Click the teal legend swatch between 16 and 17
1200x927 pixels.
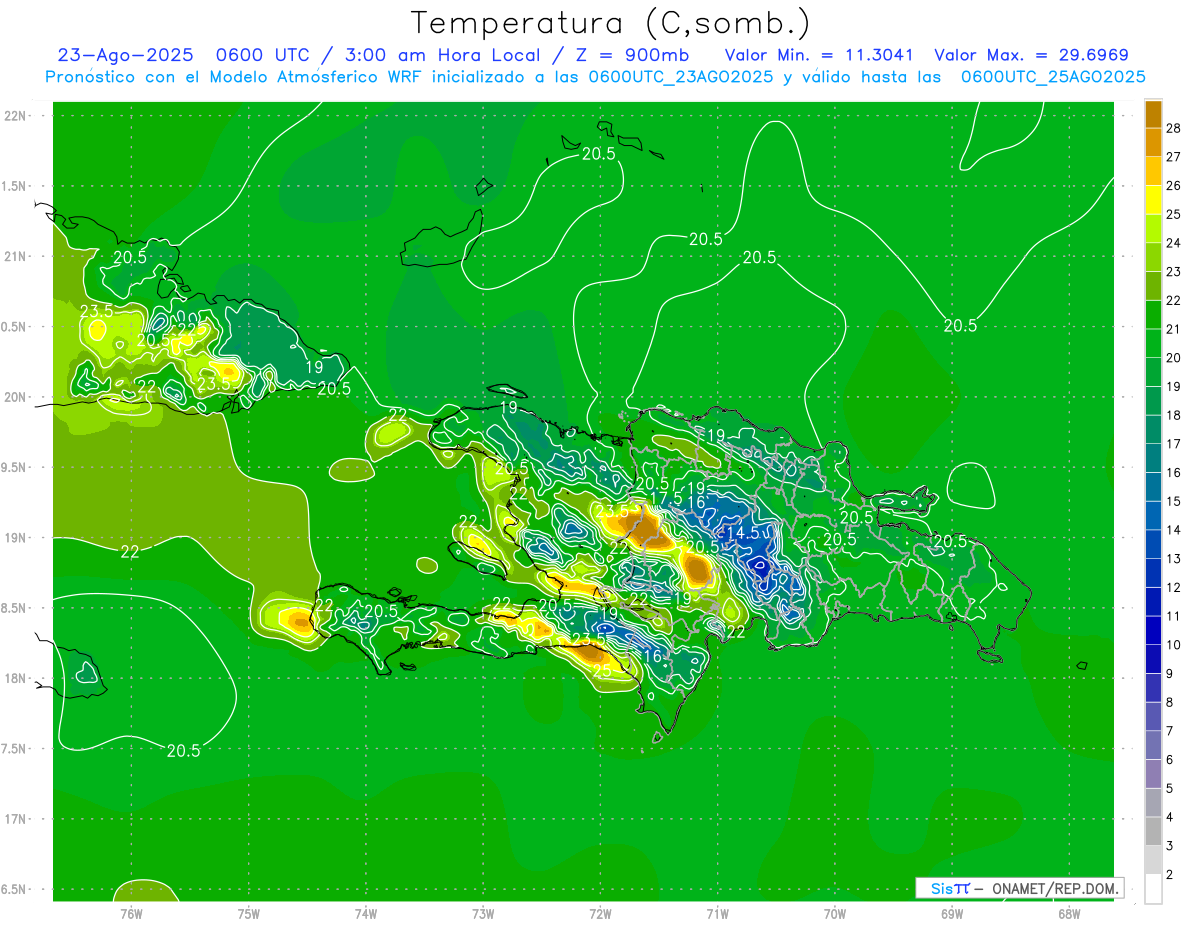coord(1153,458)
